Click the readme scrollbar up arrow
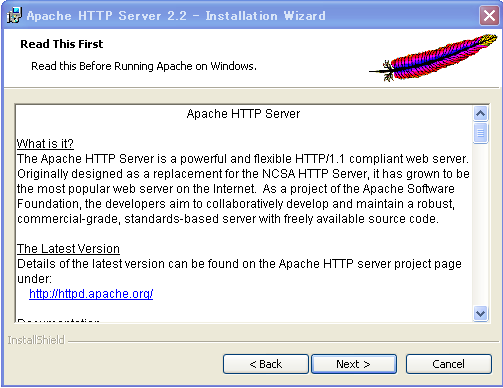503x388 pixels. 480,114
